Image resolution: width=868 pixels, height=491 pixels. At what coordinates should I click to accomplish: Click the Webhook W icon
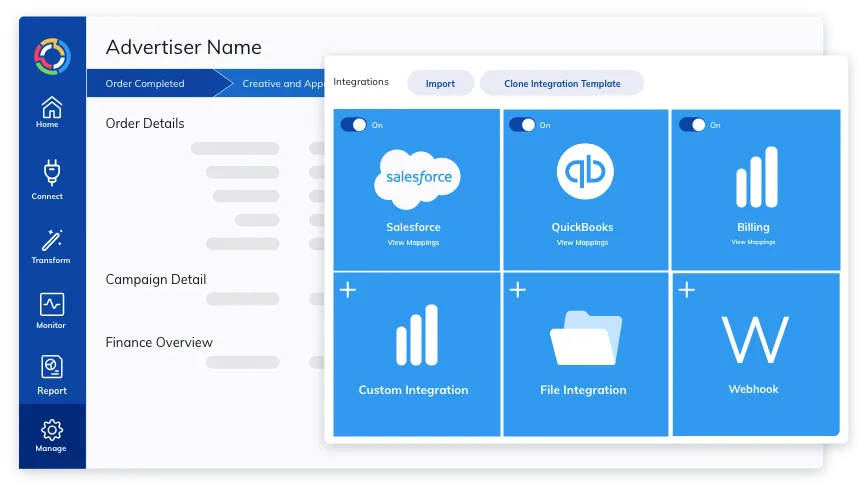[755, 339]
